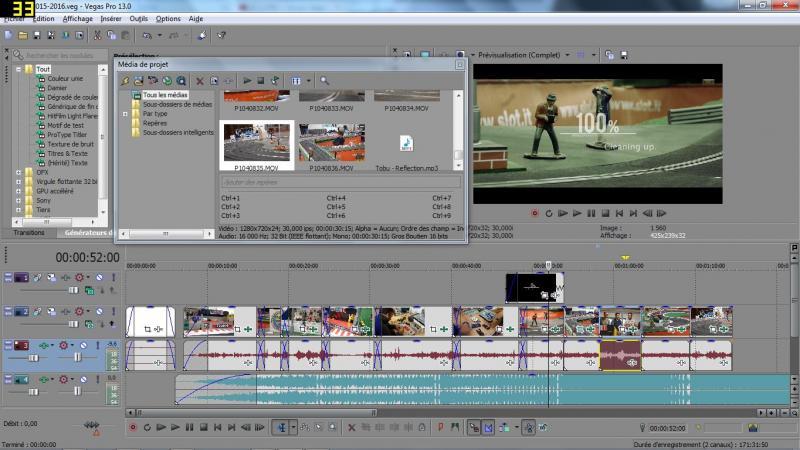800x450 pixels.
Task: Open the Prévisualisation quality dropdown
Action: click(x=566, y=55)
